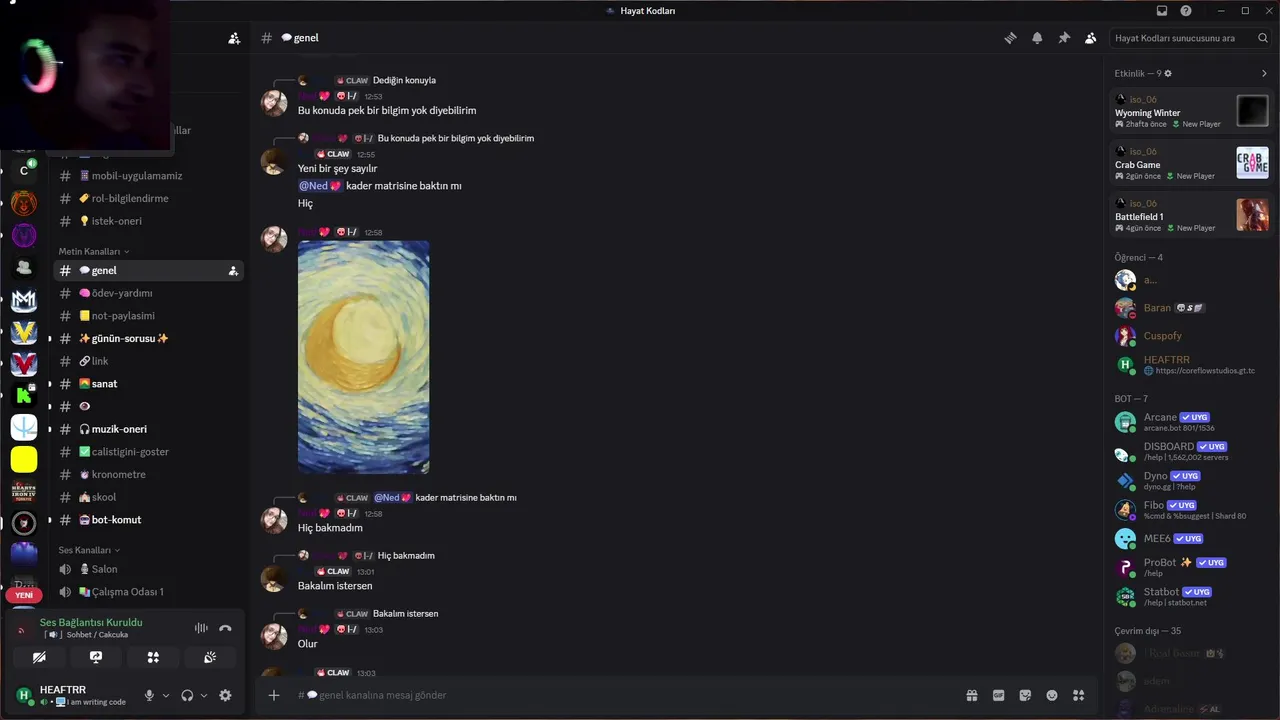Image resolution: width=1280 pixels, height=720 pixels.
Task: Open the sticker picker
Action: [1025, 695]
